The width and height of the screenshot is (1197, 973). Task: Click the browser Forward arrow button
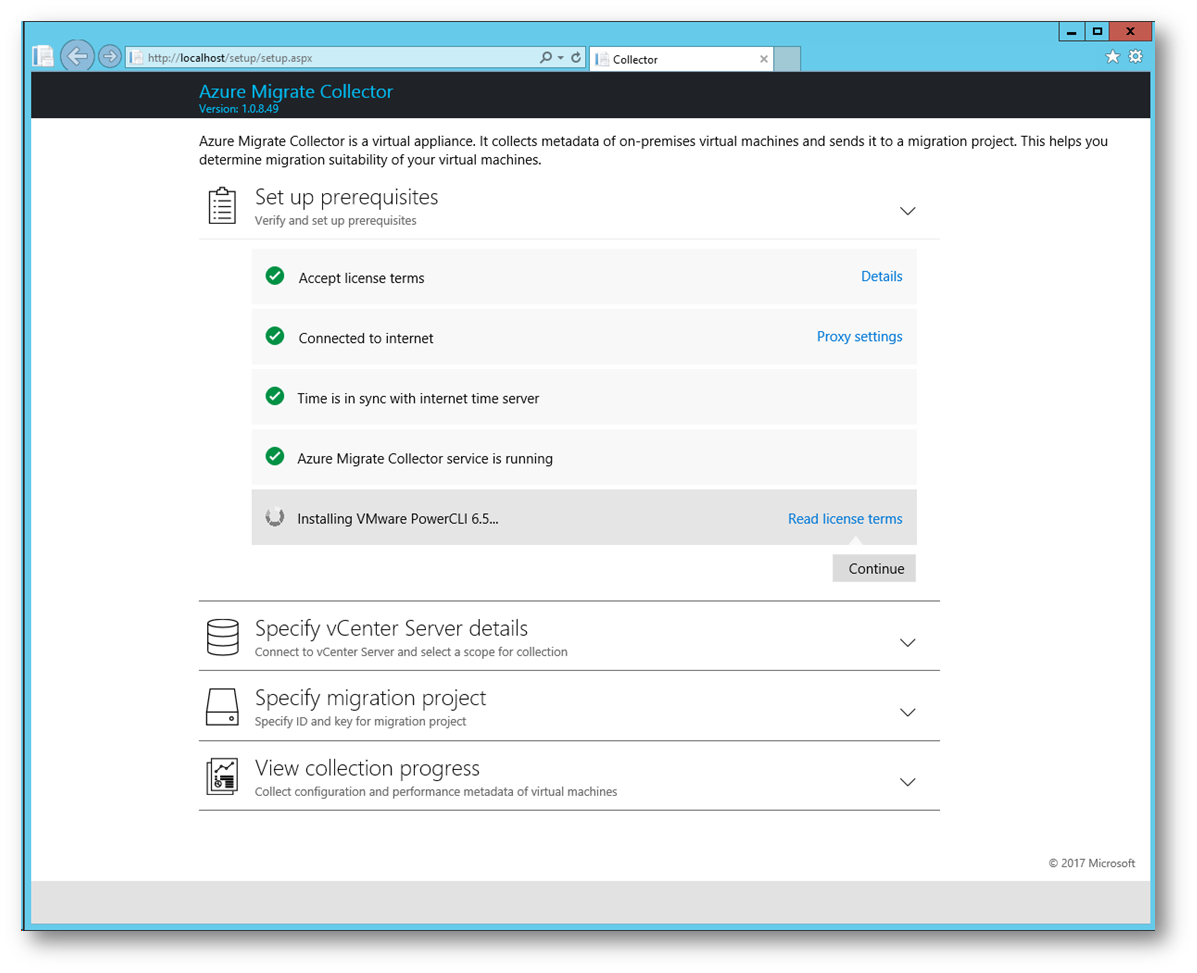109,56
